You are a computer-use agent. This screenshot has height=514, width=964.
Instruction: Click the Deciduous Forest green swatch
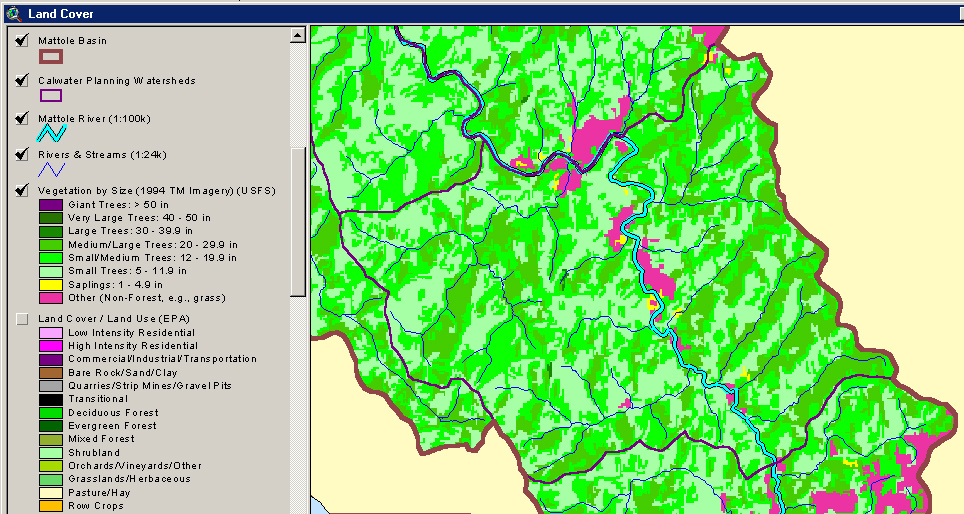pyautogui.click(x=51, y=413)
